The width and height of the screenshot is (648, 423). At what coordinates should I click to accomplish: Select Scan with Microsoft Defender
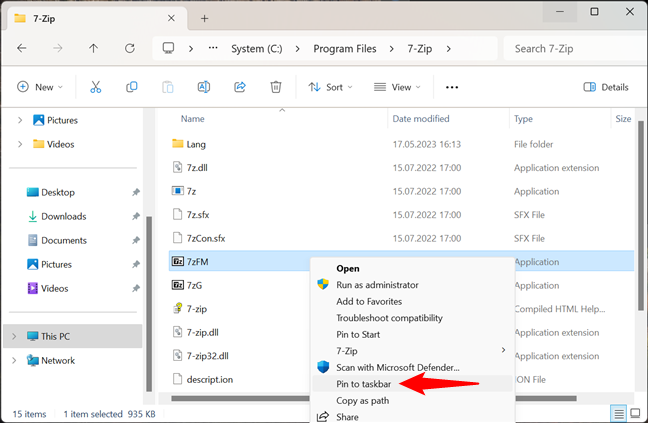coord(412,368)
